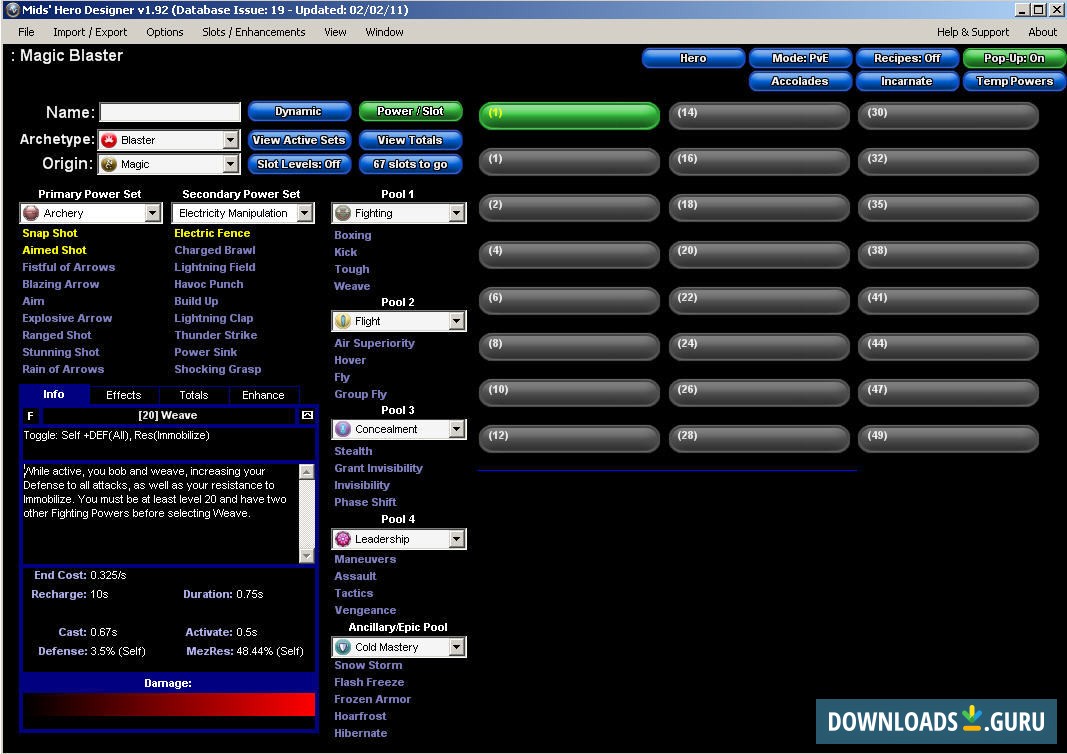Select the Electric Fence power
This screenshot has width=1067, height=754.
pos(212,233)
